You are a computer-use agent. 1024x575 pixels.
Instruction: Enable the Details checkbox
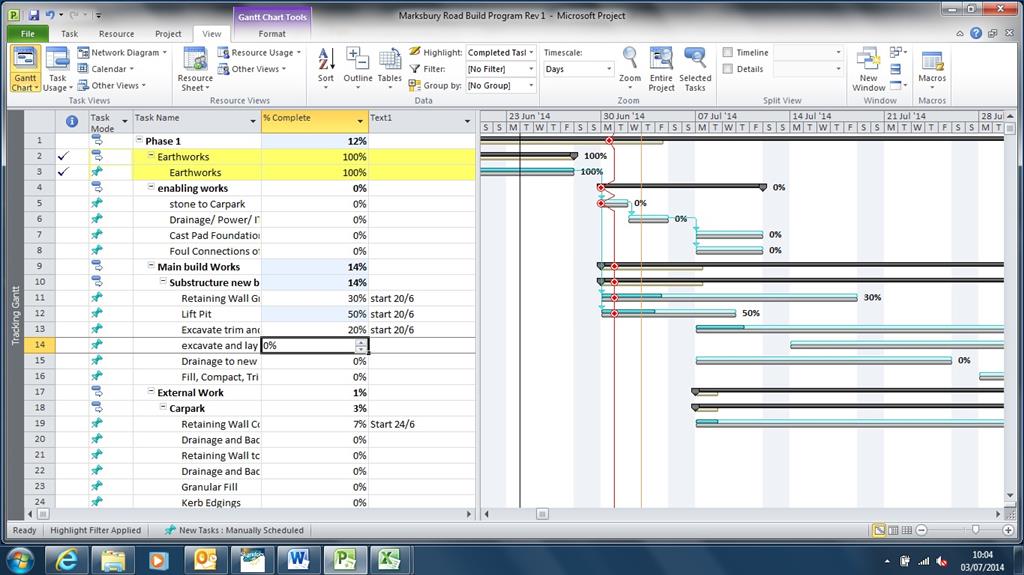tap(728, 69)
